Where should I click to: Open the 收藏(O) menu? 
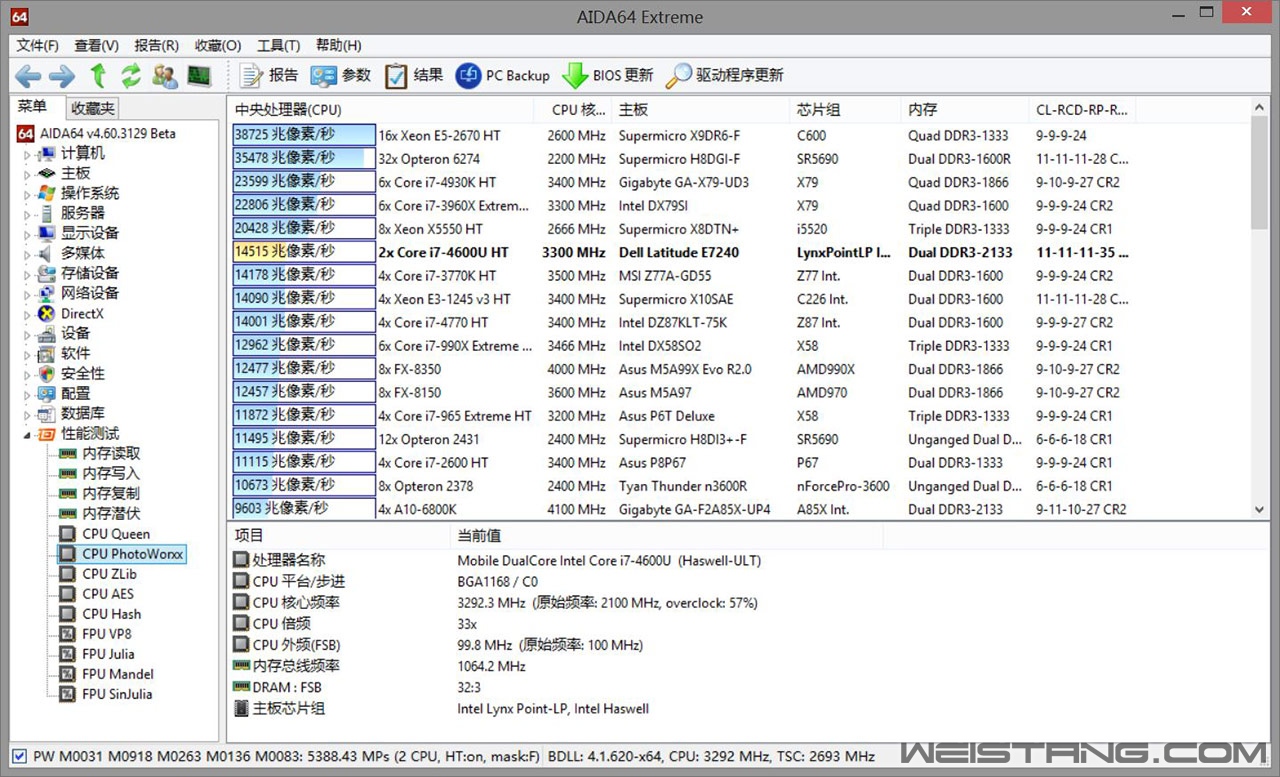(x=218, y=45)
